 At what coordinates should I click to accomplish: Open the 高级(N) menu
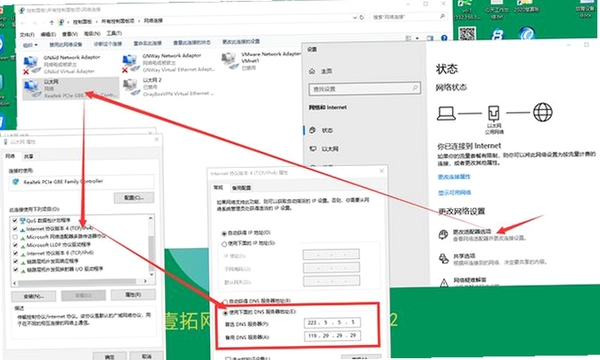(x=92, y=34)
